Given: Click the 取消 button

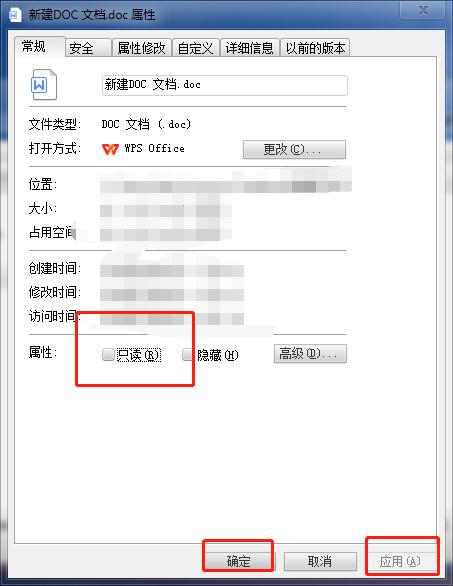Looking at the screenshot, I should pos(320,561).
